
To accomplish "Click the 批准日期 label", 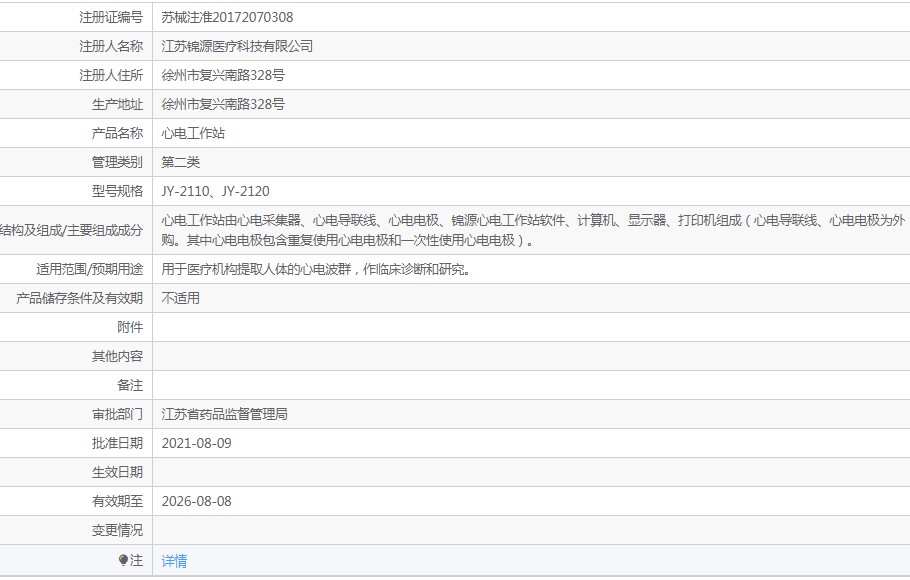I will point(117,444).
